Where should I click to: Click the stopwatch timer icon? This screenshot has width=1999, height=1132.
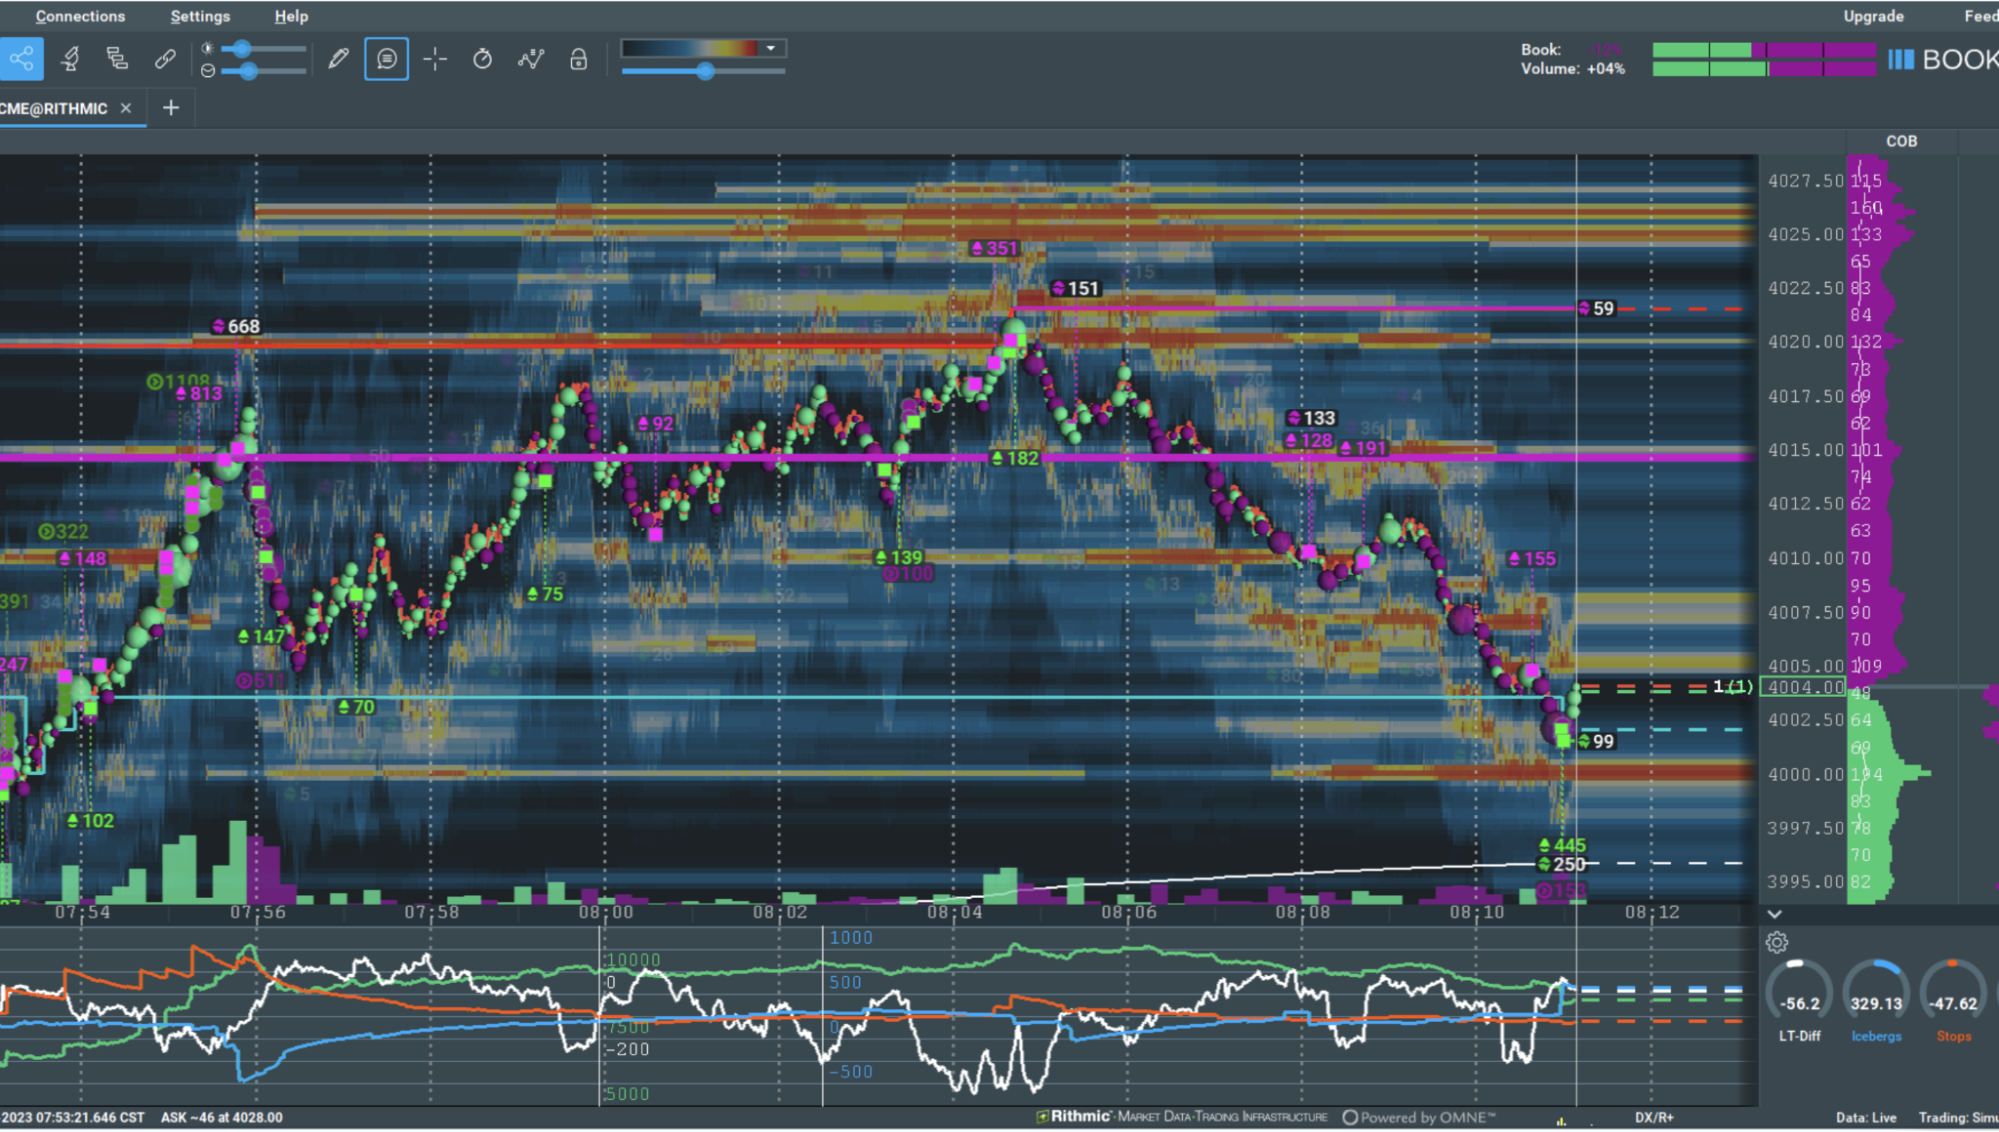pos(482,59)
